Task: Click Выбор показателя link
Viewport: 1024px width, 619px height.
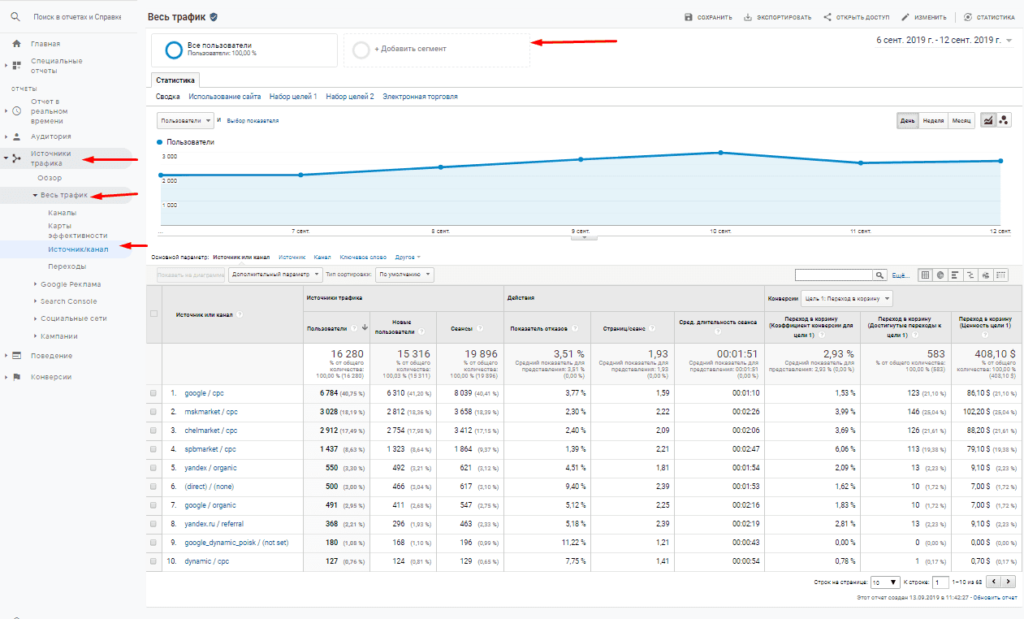Action: (253, 121)
